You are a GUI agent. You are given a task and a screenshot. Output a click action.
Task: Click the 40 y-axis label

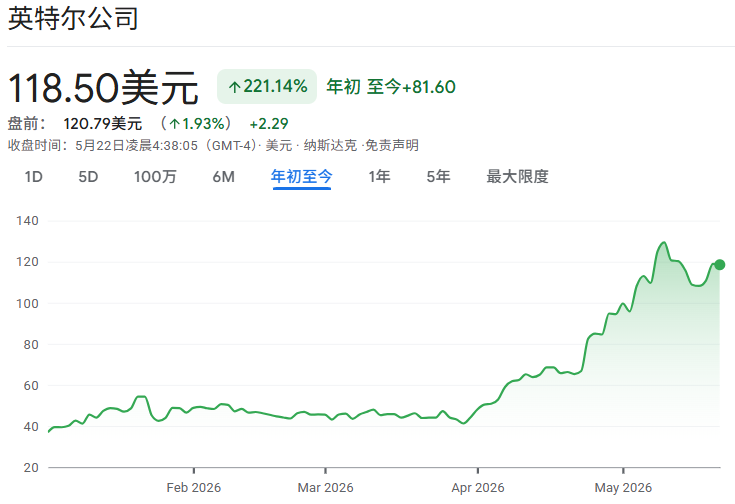[30, 427]
